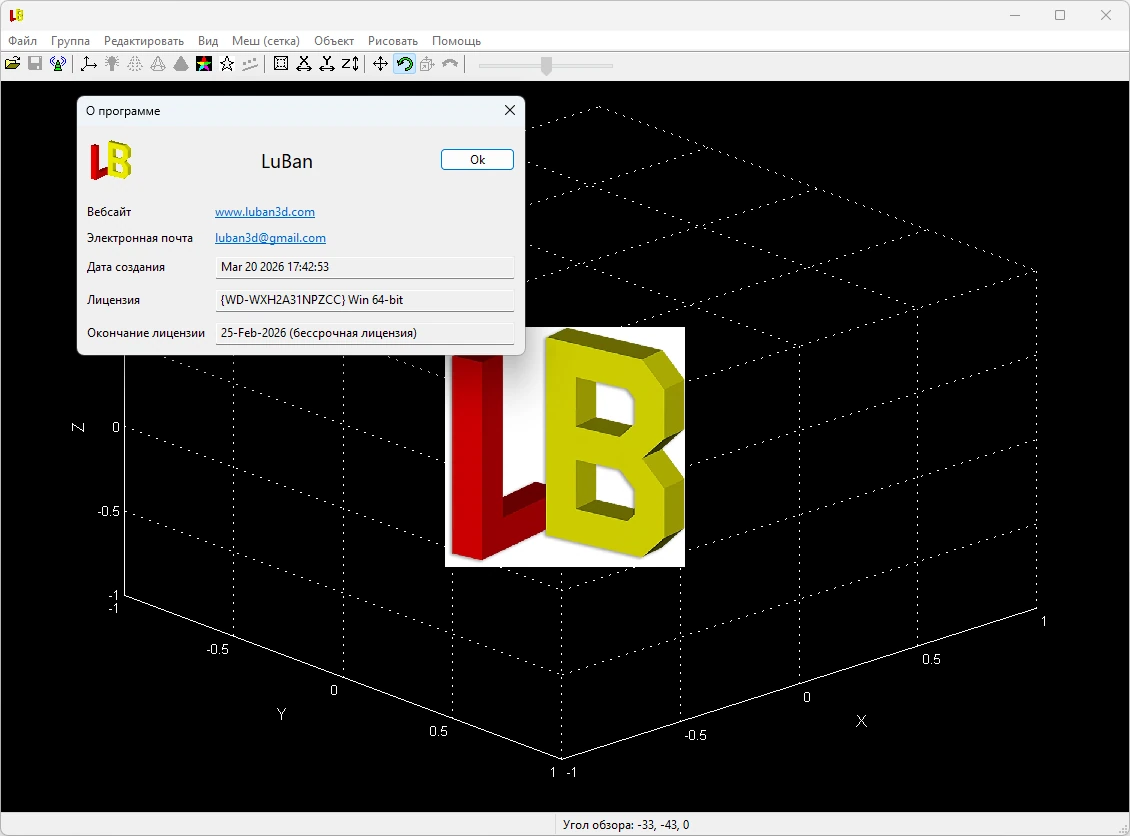Toggle the green rotate tool
The image size is (1130, 836).
tap(404, 64)
